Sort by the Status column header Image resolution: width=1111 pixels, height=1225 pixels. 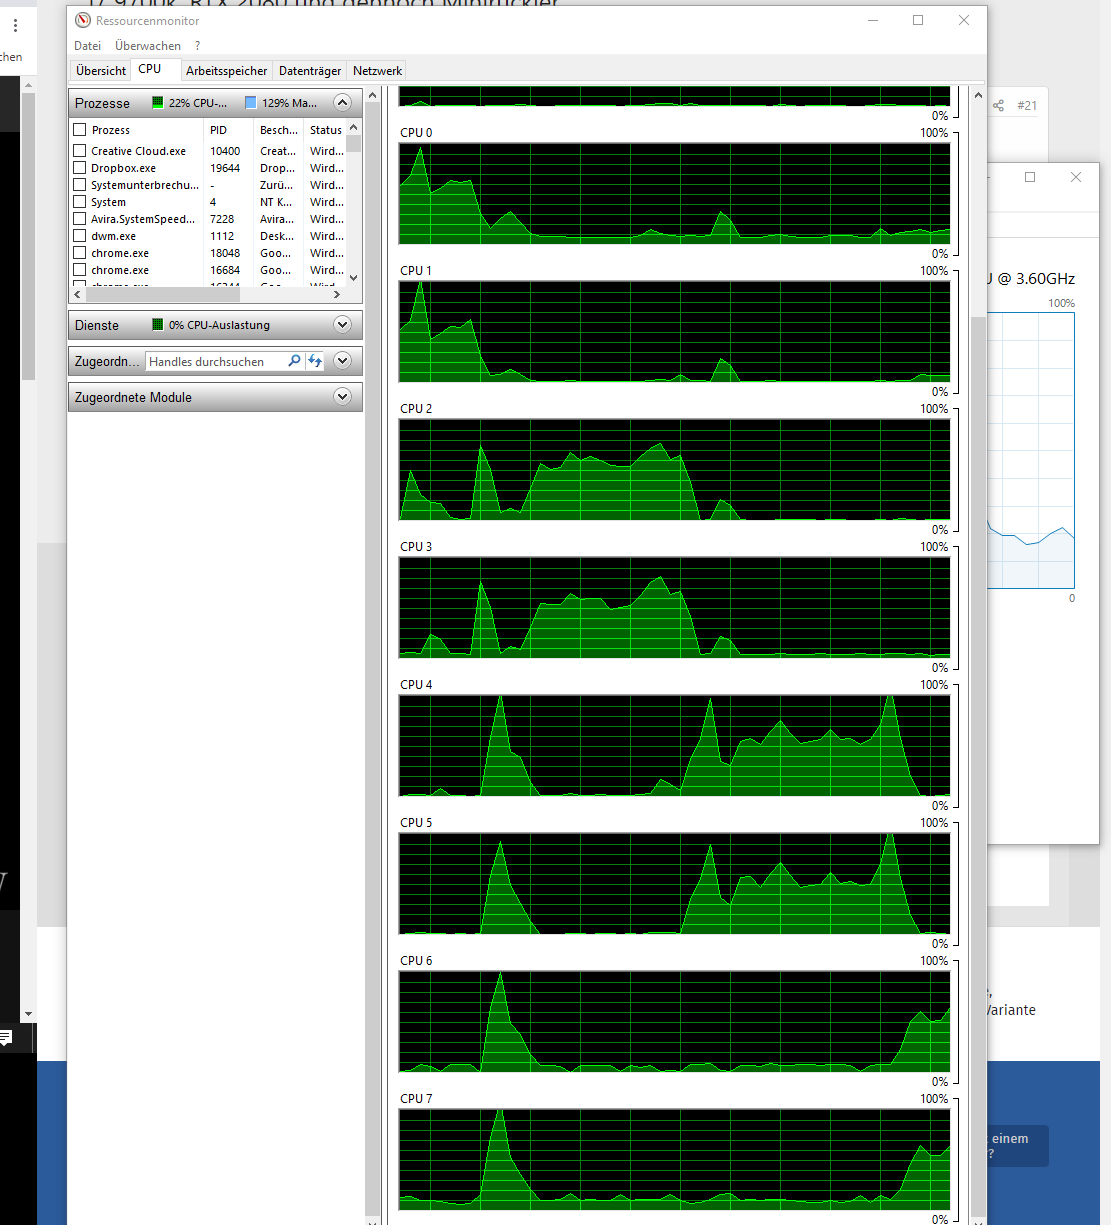[x=326, y=130]
